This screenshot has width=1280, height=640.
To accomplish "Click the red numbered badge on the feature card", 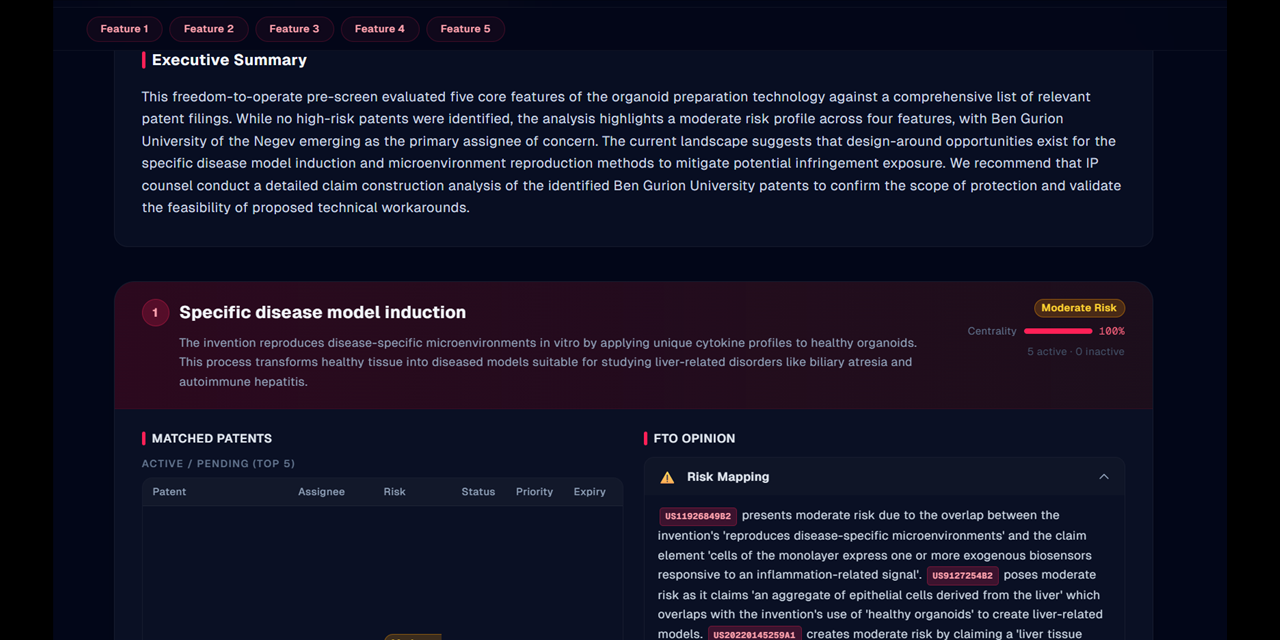I will pyautogui.click(x=155, y=312).
